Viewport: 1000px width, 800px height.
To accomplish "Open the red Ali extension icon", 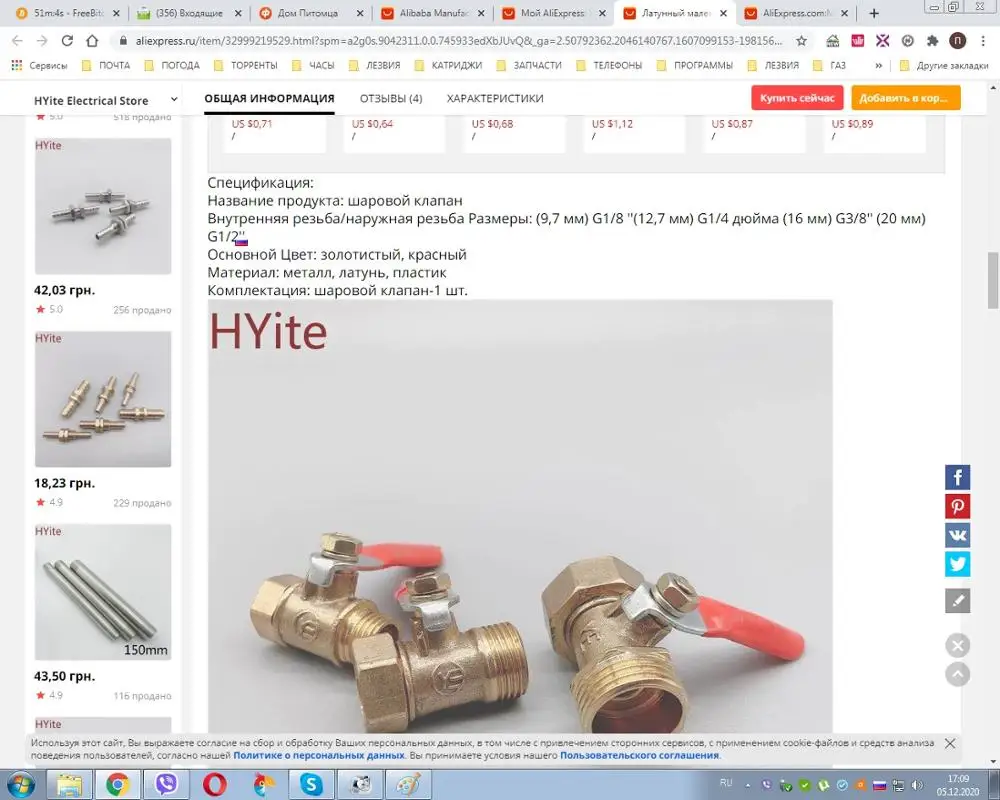I will point(858,41).
